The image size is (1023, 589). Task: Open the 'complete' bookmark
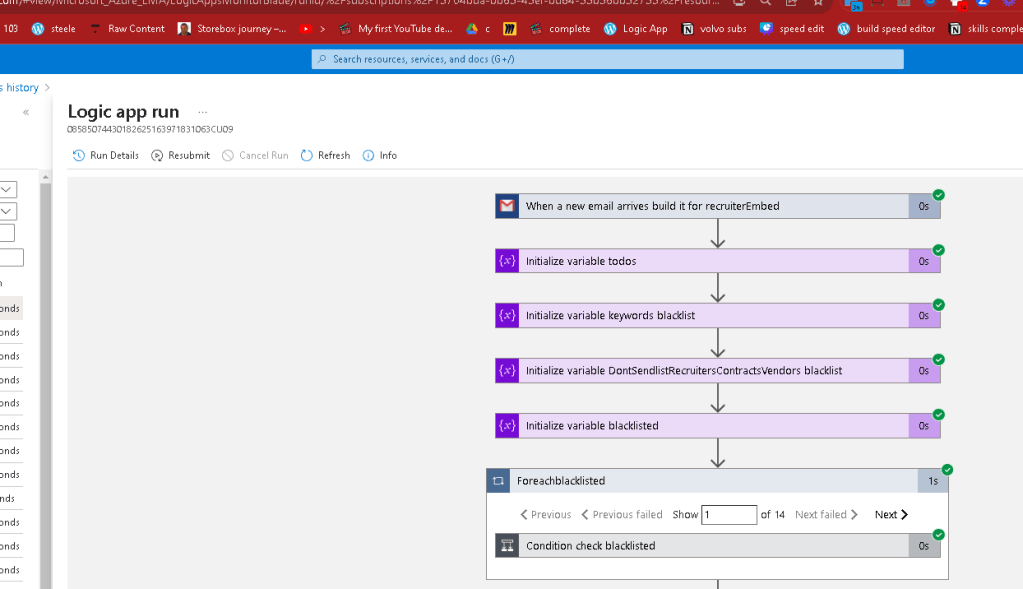(x=560, y=29)
